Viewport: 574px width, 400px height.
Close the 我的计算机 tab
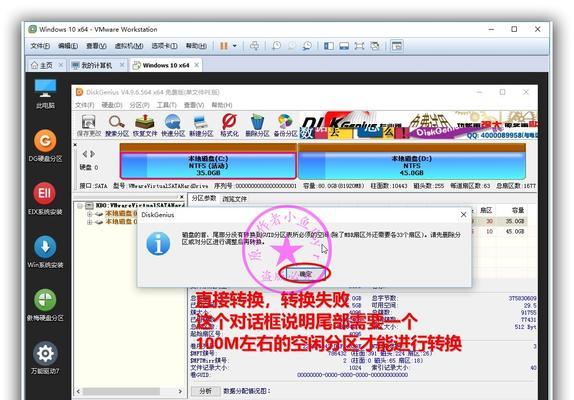(x=122, y=65)
